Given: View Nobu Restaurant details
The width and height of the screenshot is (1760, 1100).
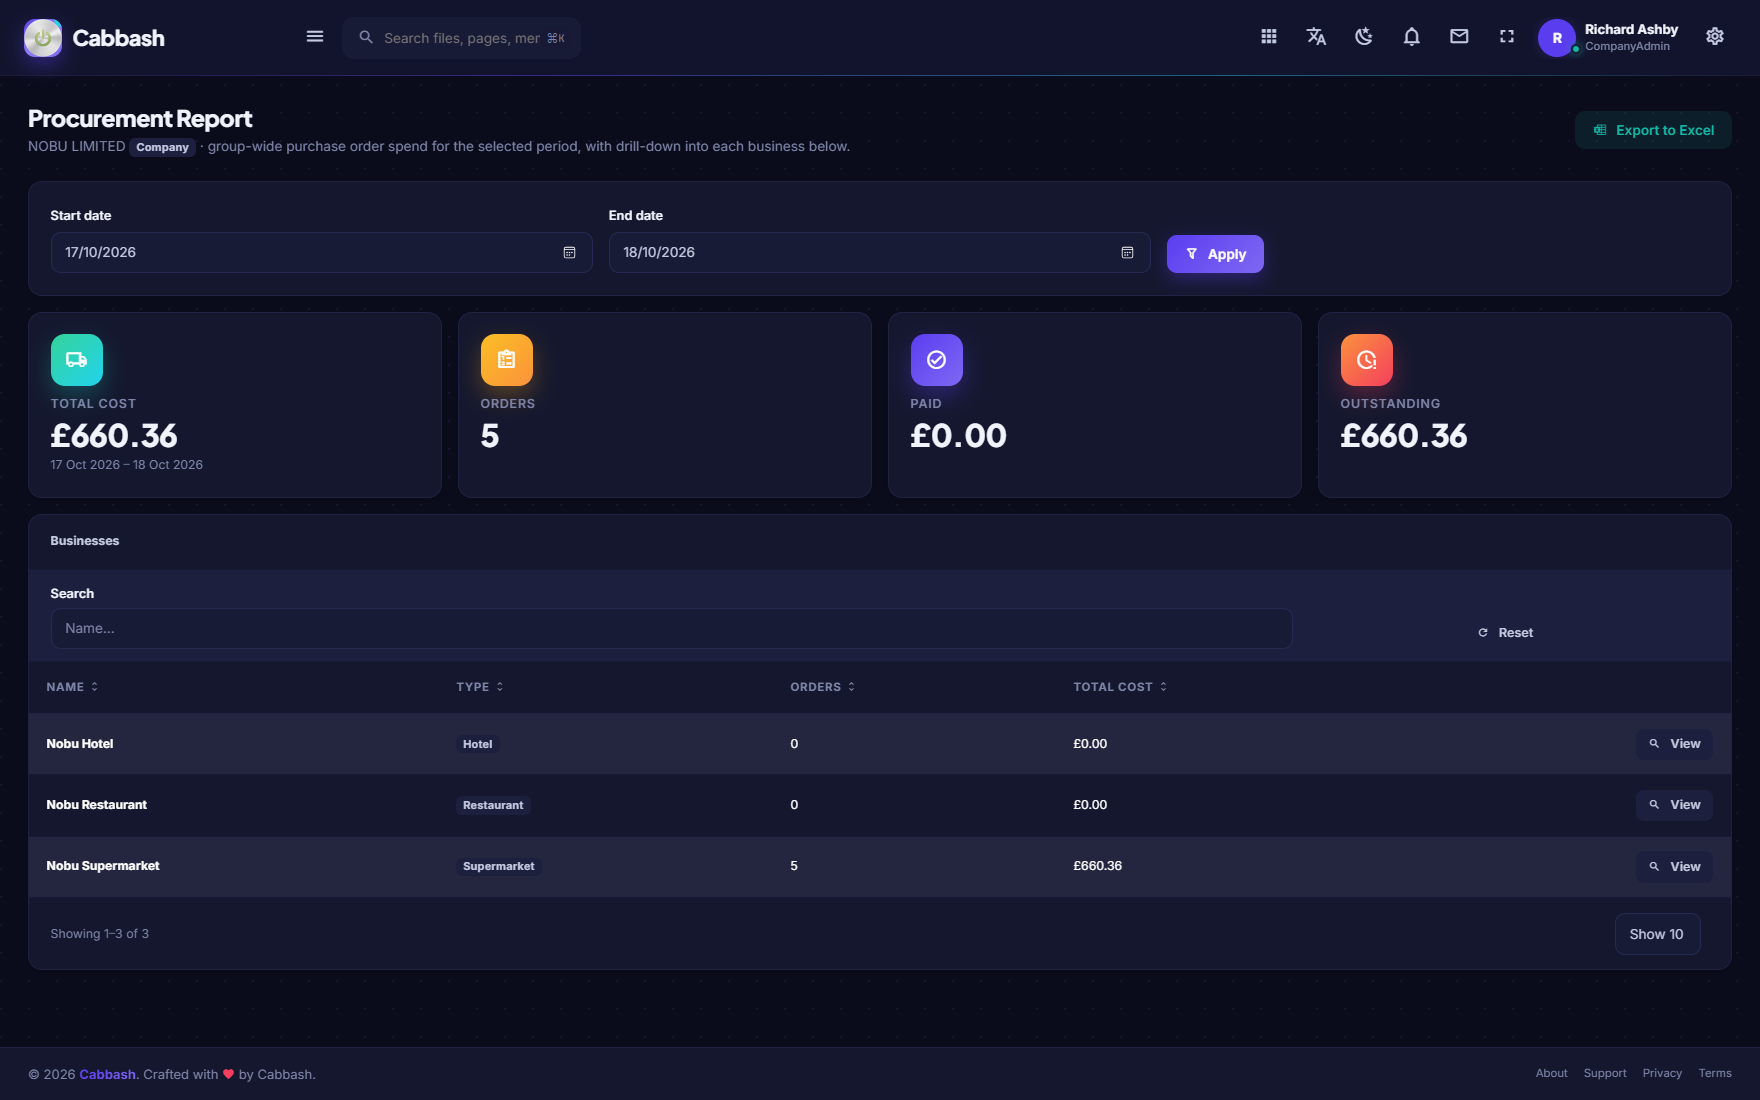Looking at the screenshot, I should pos(1674,805).
